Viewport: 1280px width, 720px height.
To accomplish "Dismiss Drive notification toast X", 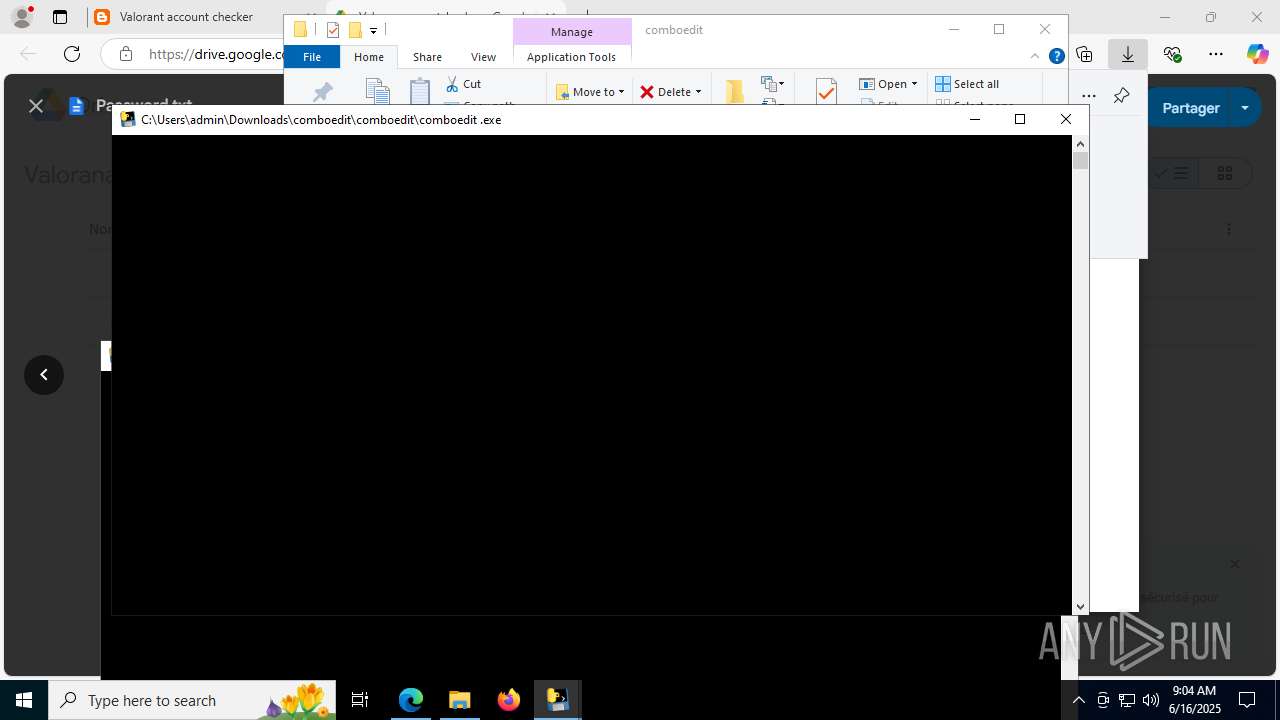I will point(1234,564).
